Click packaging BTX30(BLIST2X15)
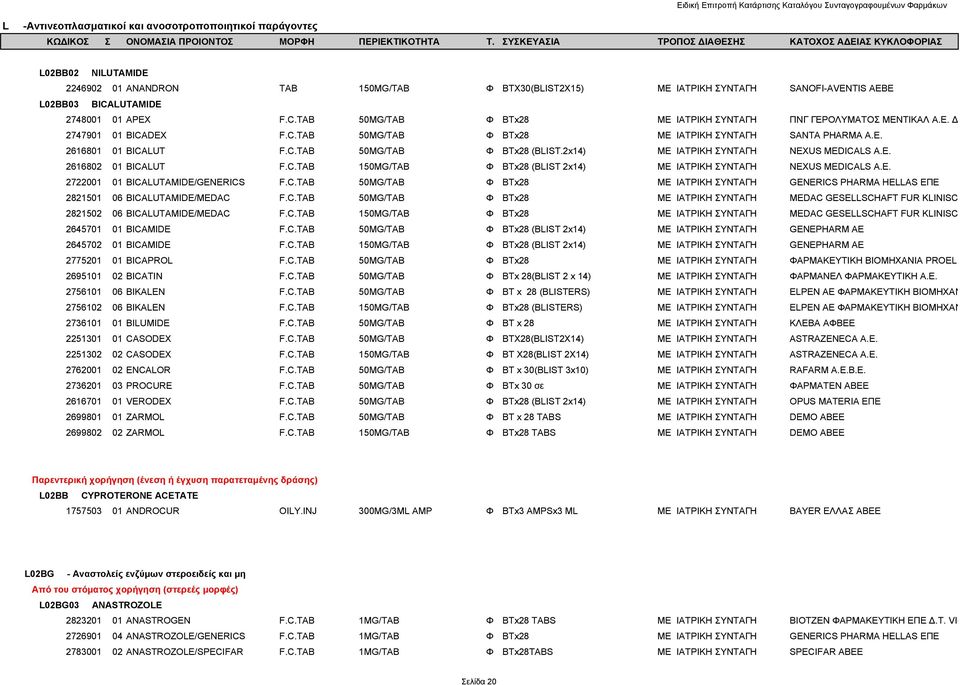Screen dimensions: 960x685 [543, 88]
